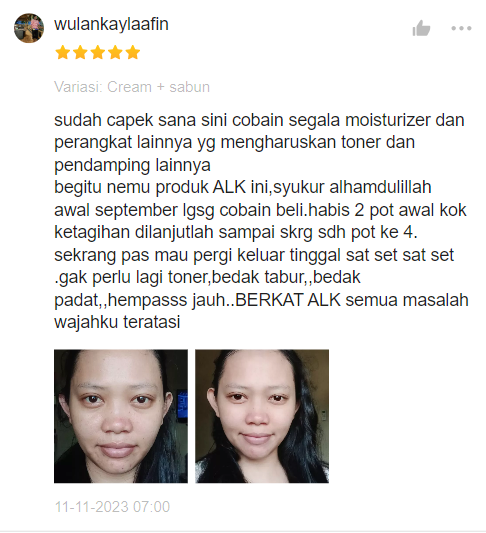Screen dimensions: 486x533
Task: Open the three-dot more options menu
Action: click(461, 28)
